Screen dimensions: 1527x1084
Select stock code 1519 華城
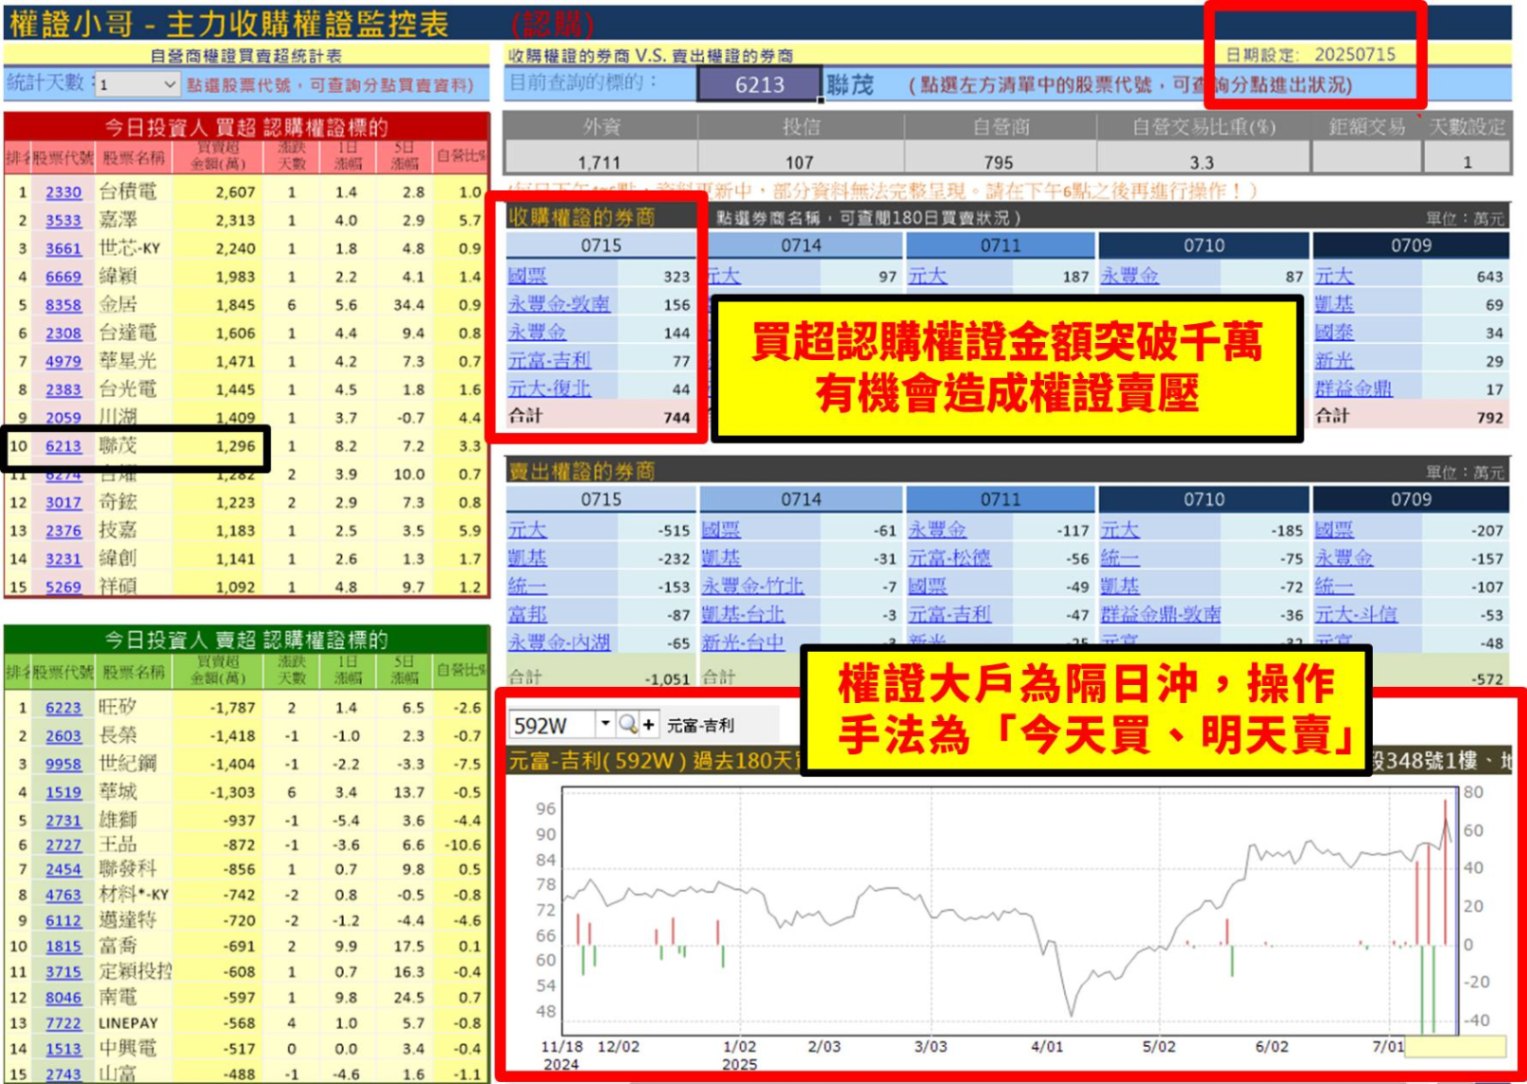(63, 792)
